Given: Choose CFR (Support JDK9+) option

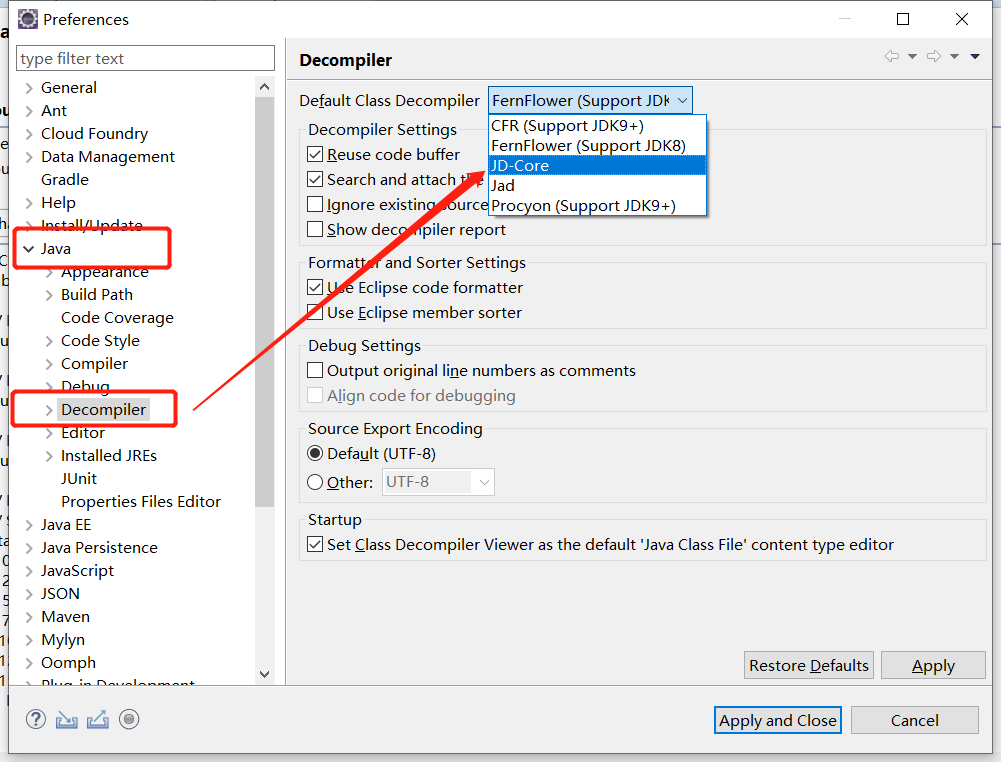Looking at the screenshot, I should pyautogui.click(x=598, y=126).
